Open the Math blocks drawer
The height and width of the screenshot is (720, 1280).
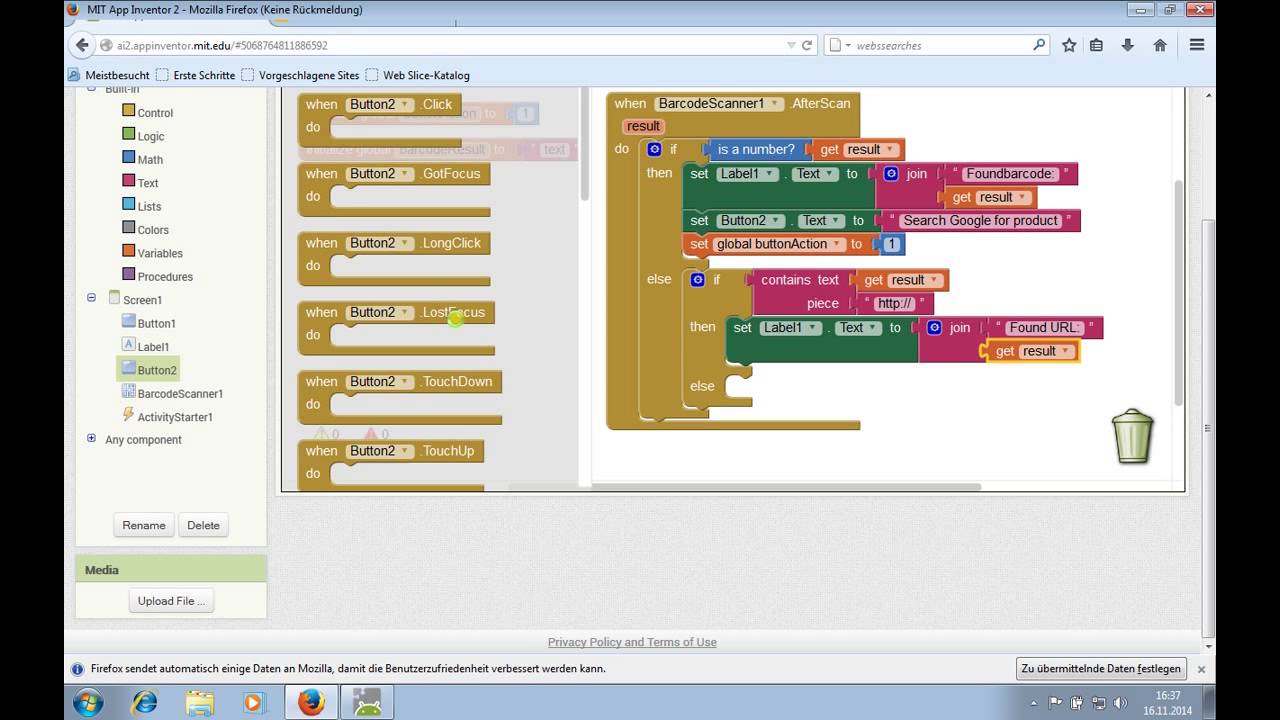click(x=142, y=159)
